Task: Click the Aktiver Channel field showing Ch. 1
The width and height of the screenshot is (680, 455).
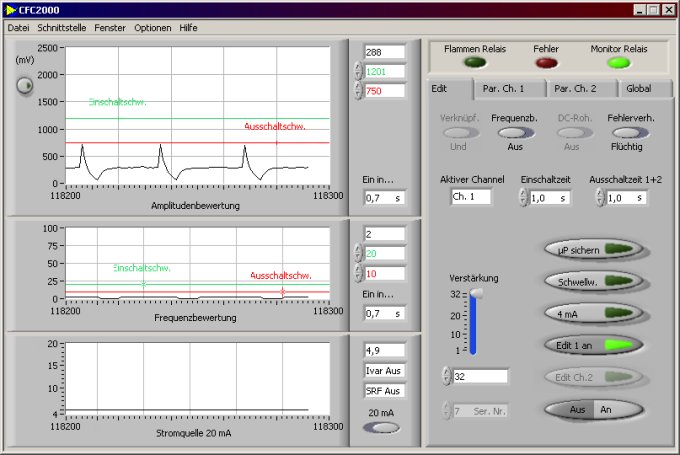Action: pyautogui.click(x=470, y=197)
